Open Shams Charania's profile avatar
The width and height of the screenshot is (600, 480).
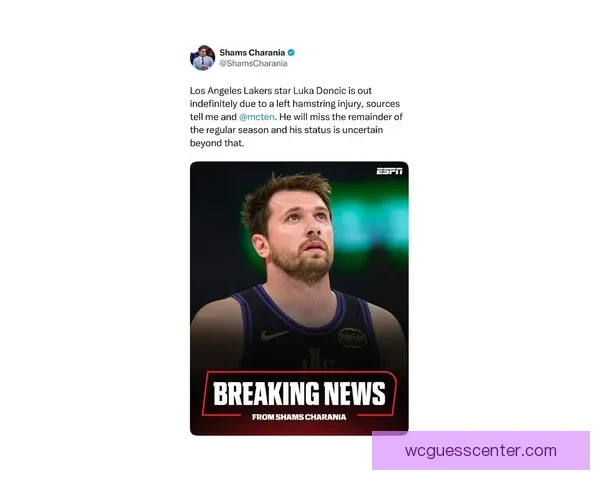coord(202,57)
